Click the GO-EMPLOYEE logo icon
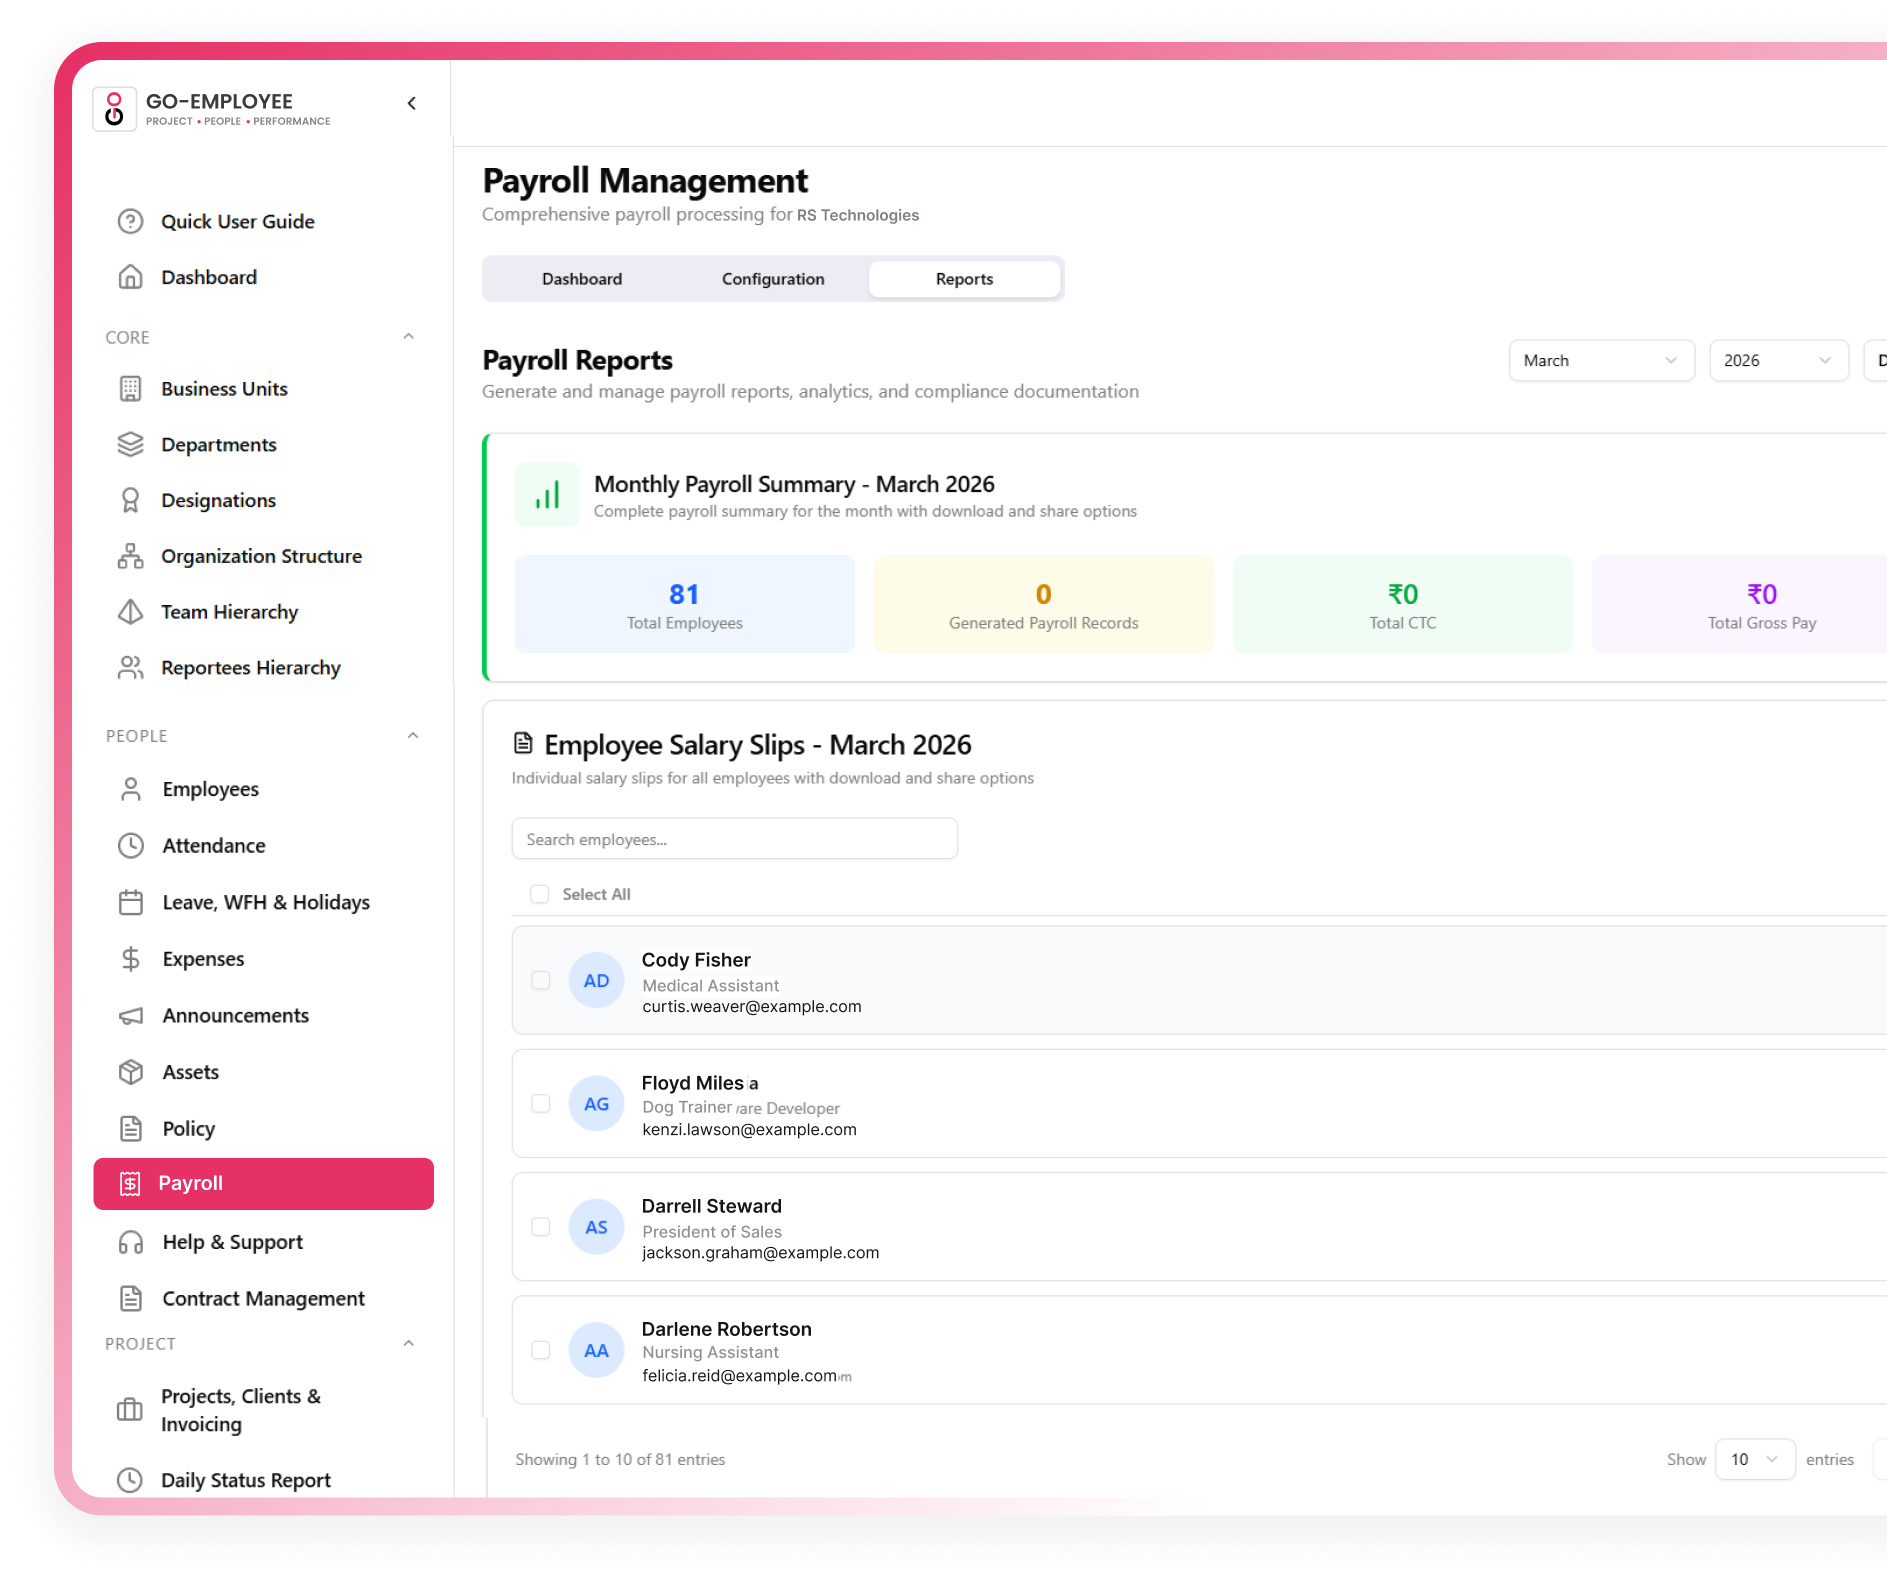 tap(114, 109)
